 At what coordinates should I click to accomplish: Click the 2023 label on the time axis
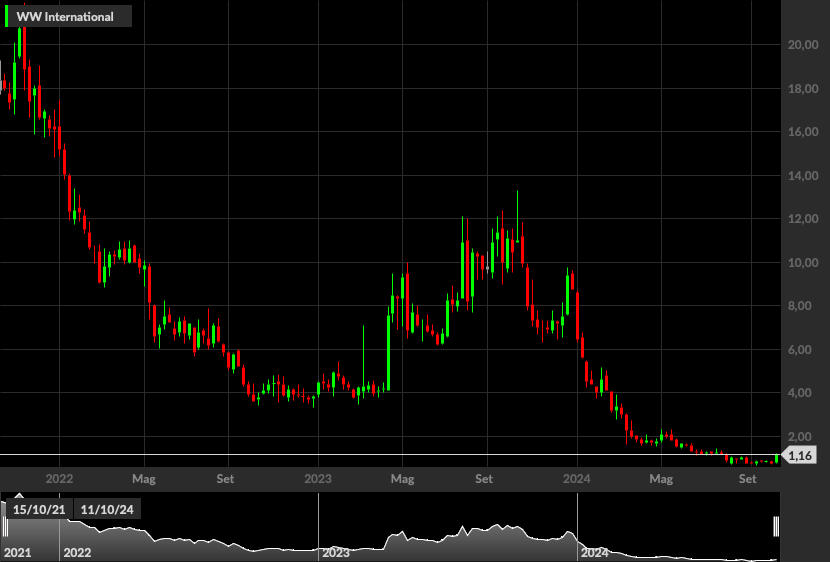click(x=318, y=479)
